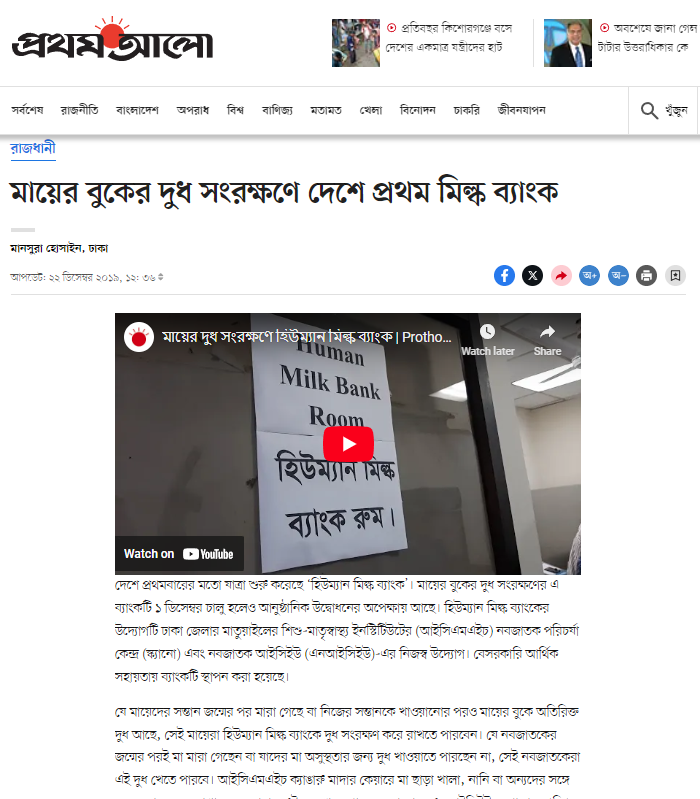Click Share on the video player
This screenshot has width=700, height=799.
(x=547, y=340)
